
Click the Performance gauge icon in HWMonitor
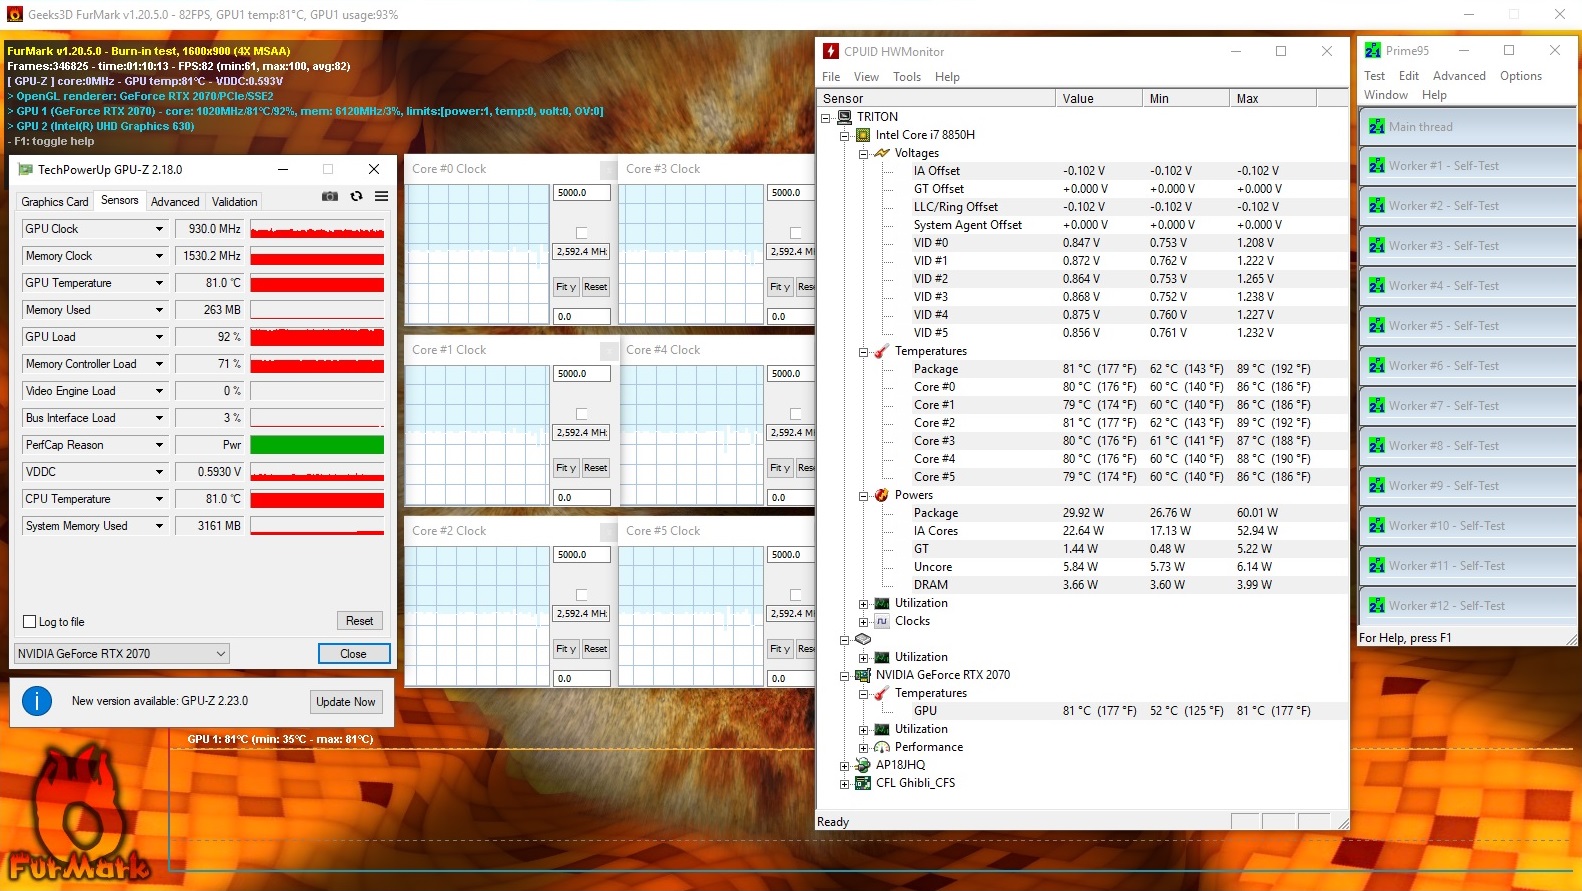pos(881,747)
